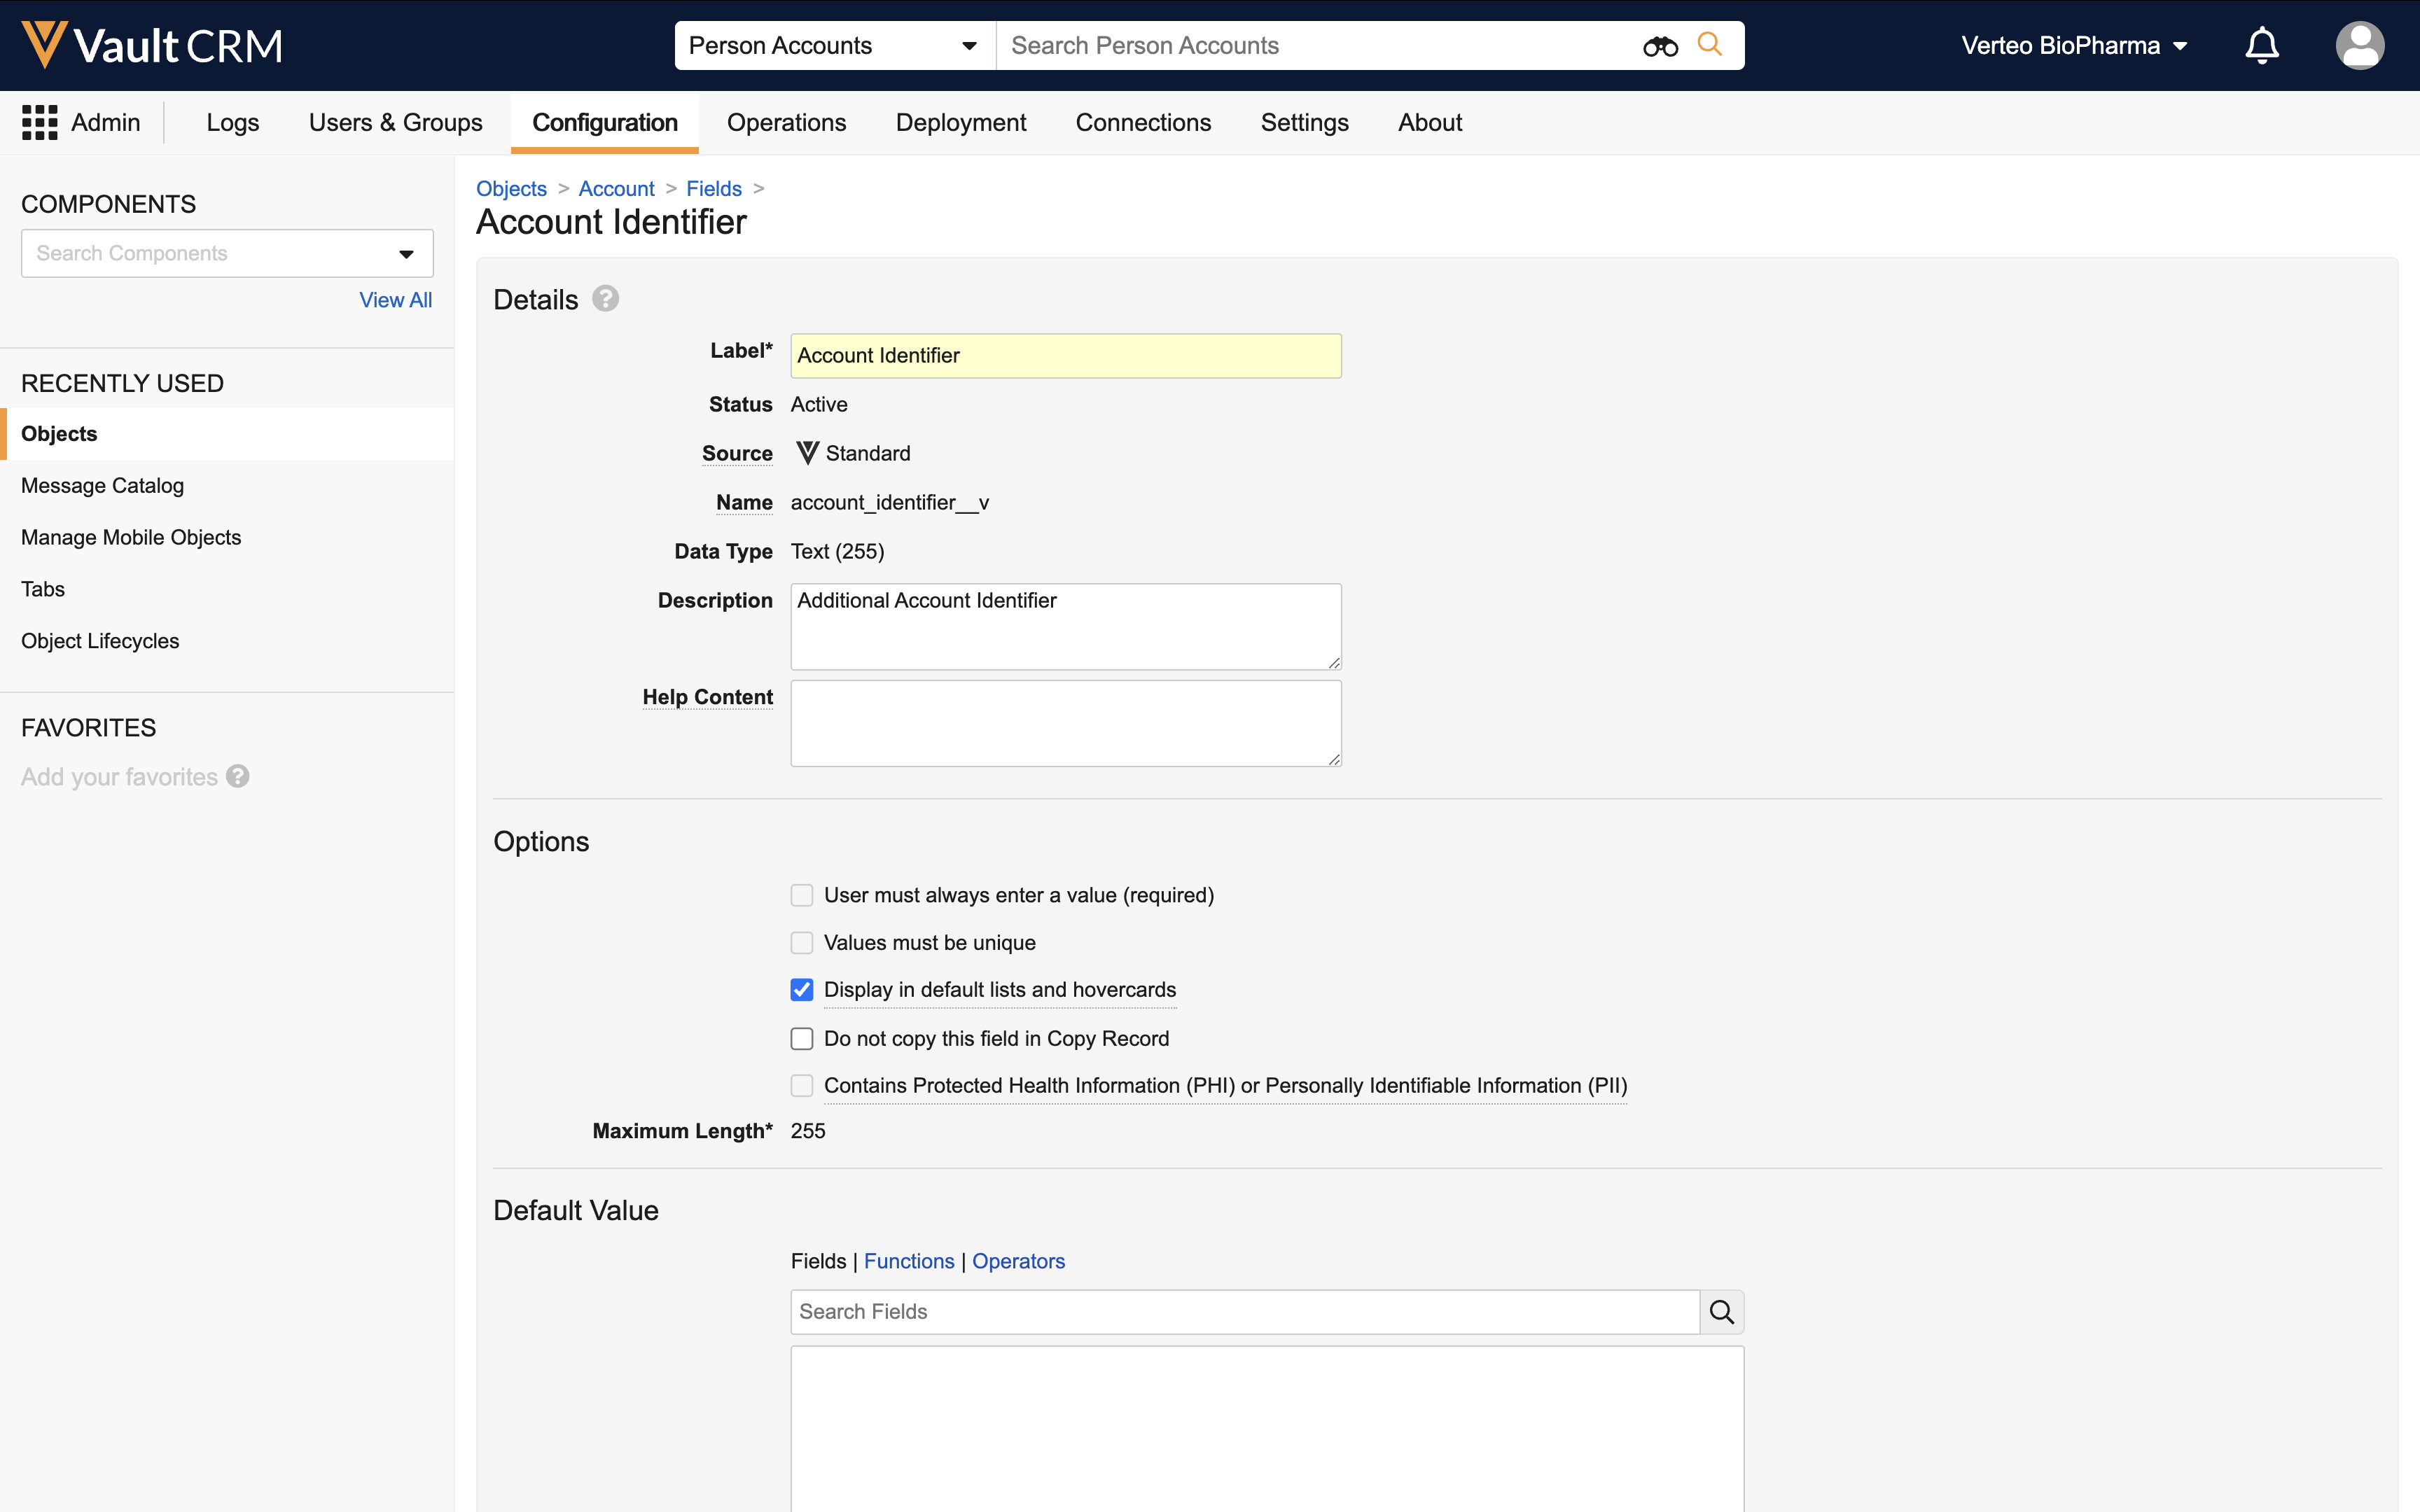Image resolution: width=2420 pixels, height=1512 pixels.
Task: Click View All components link
Action: point(396,300)
